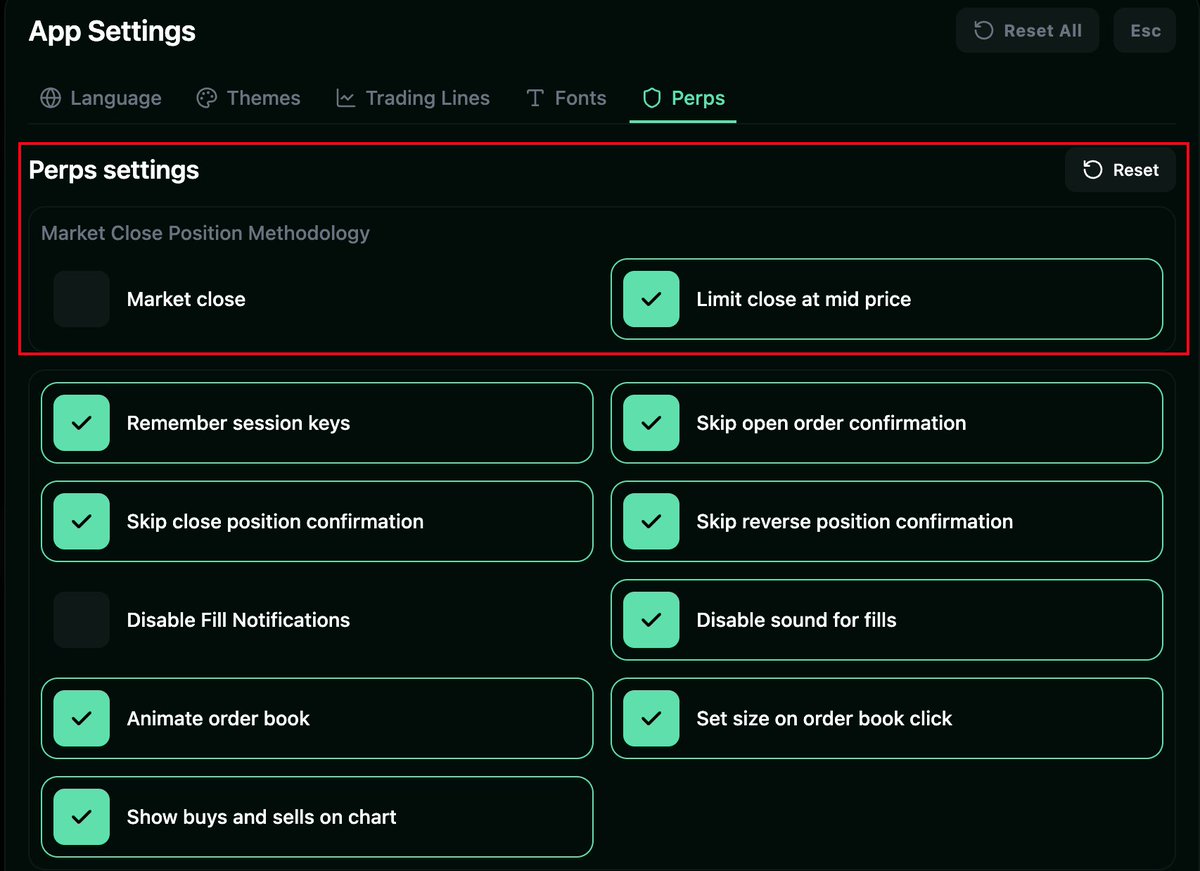Turn off Animate order book

82,718
